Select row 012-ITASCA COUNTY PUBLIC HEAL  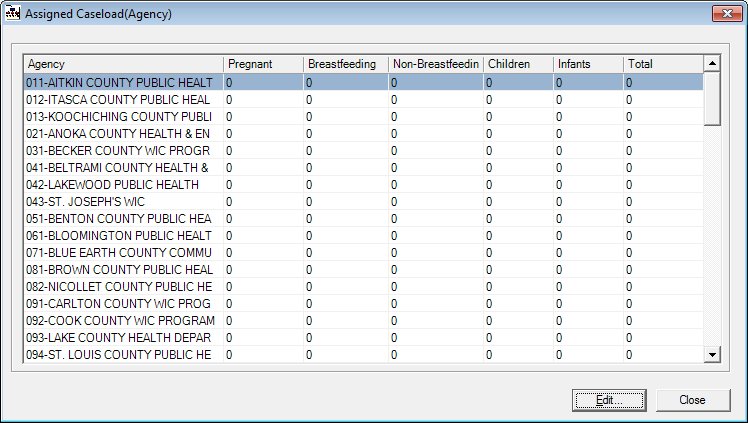[x=364, y=100]
